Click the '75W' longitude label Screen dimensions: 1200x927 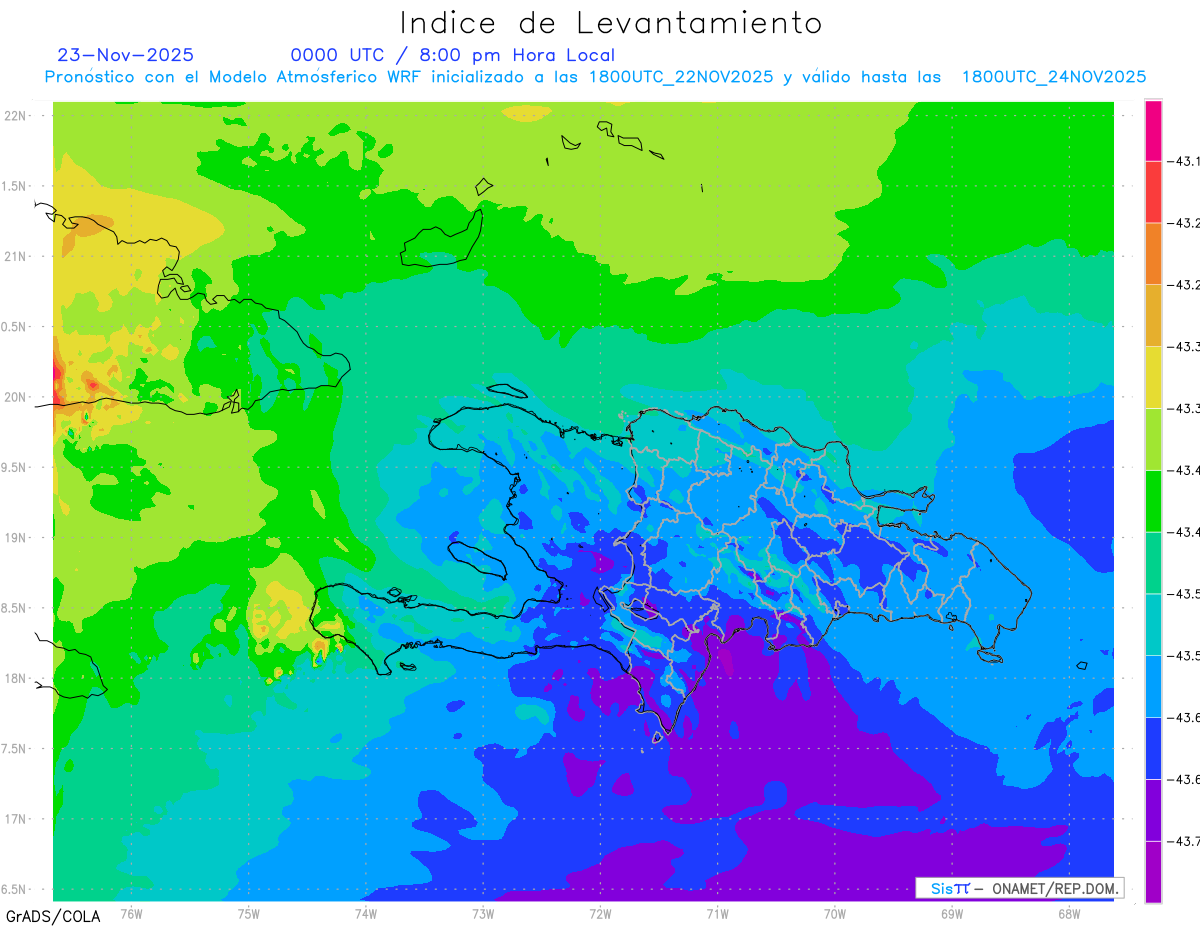(x=248, y=914)
